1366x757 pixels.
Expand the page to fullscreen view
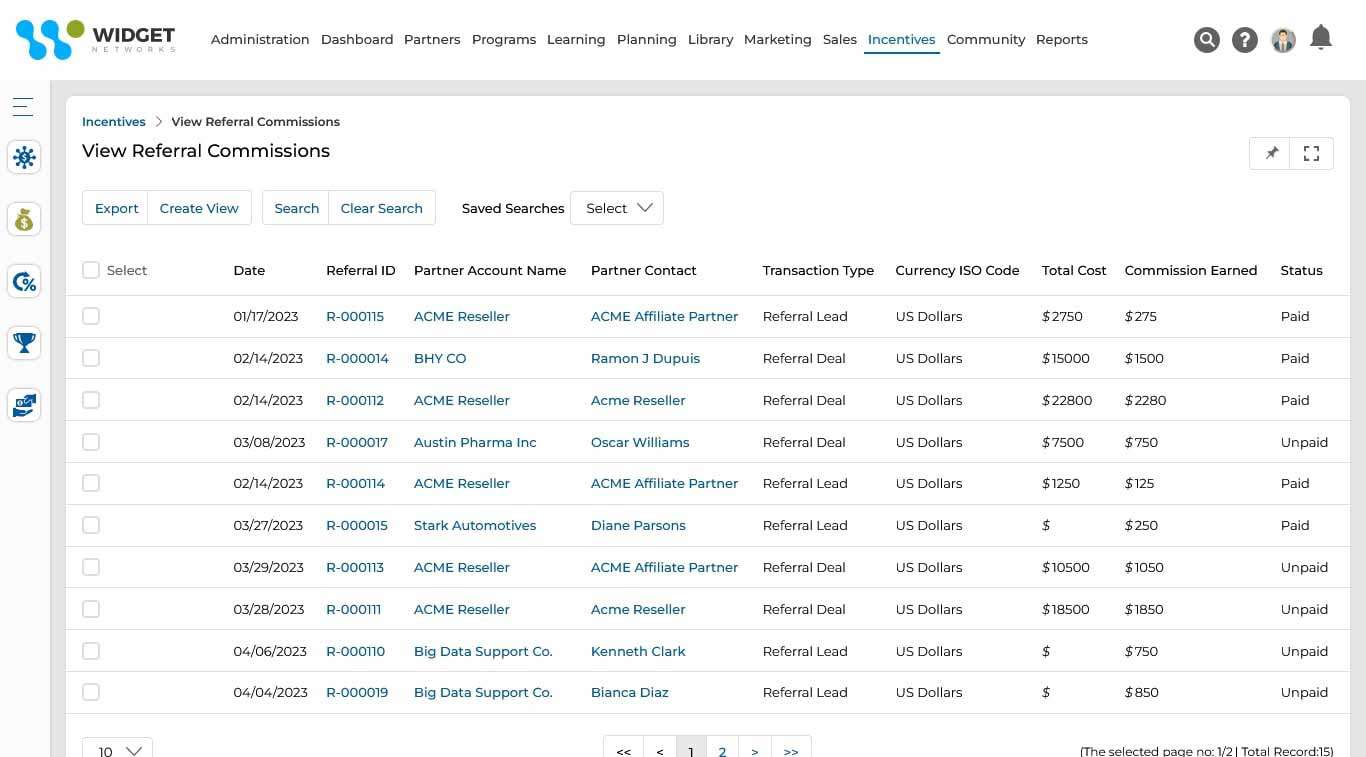[1311, 153]
